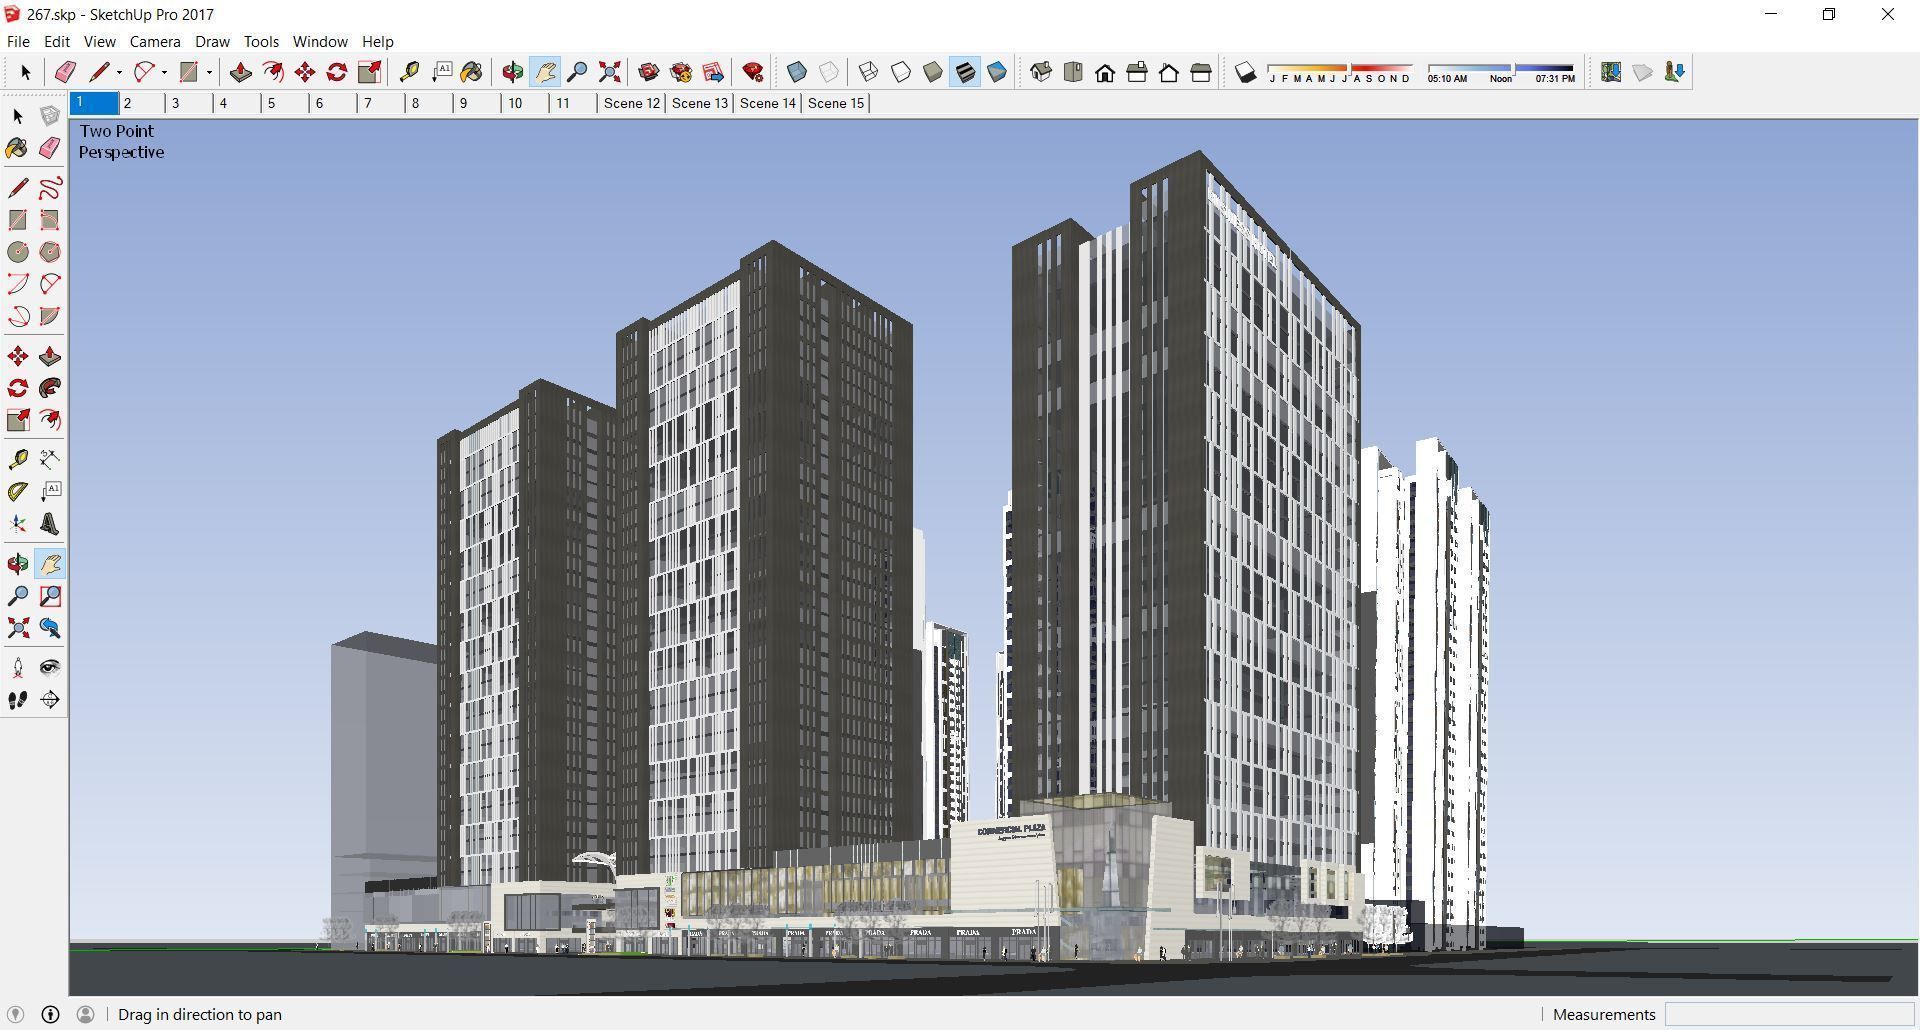This screenshot has width=1920, height=1030.
Task: Expand the Line tool dropdown arrow
Action: tap(119, 72)
